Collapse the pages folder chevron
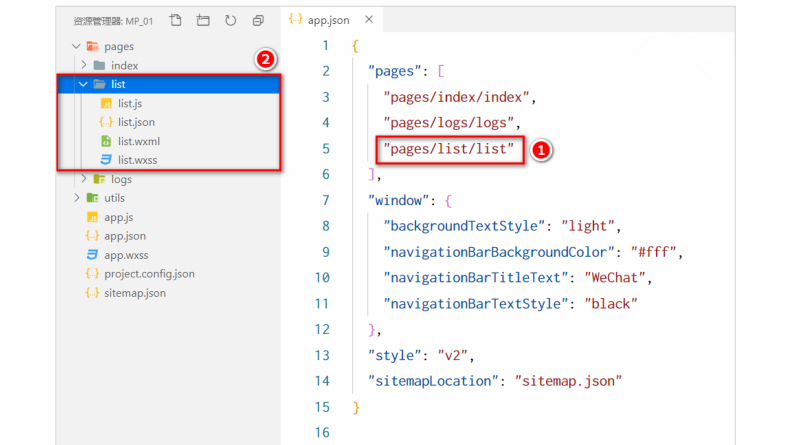This screenshot has width=792, height=445. 77,46
